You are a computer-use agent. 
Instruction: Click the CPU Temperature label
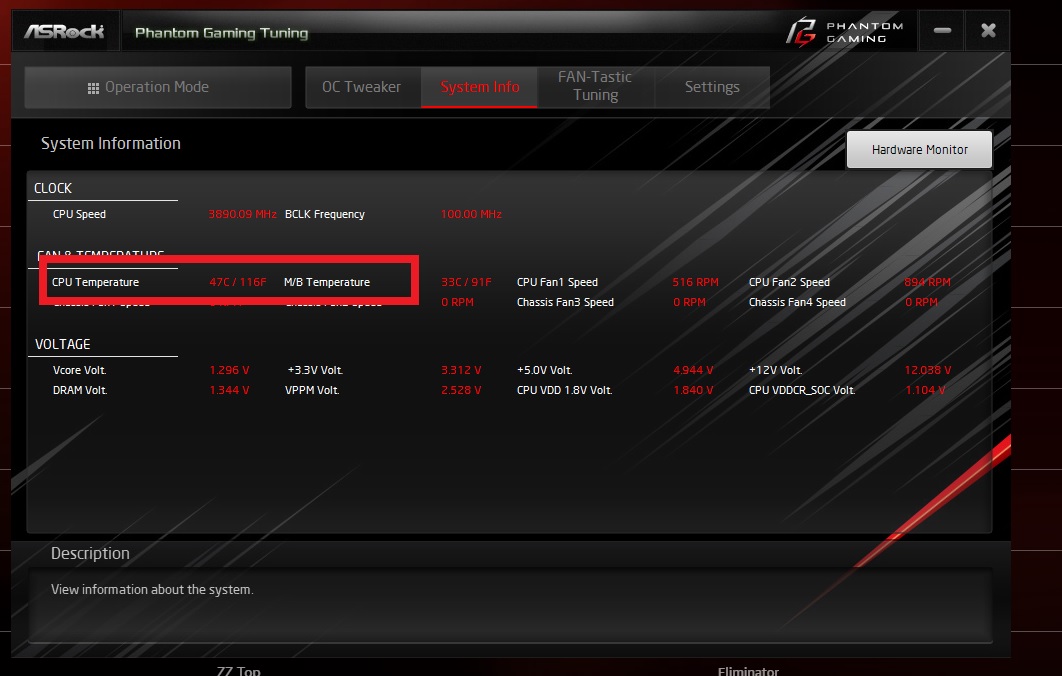(x=95, y=282)
